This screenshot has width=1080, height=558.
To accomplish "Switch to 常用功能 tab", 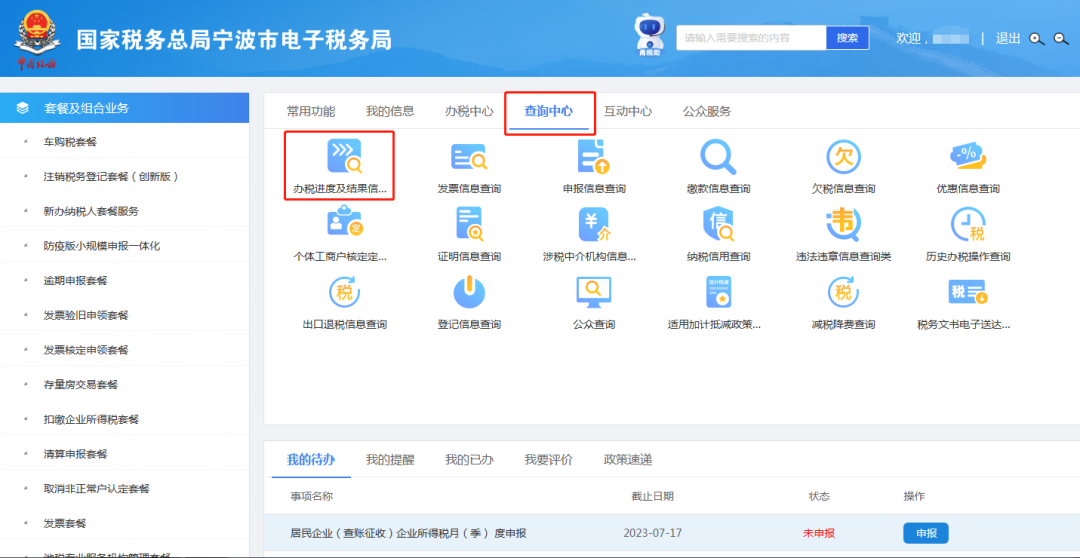I will pos(311,111).
